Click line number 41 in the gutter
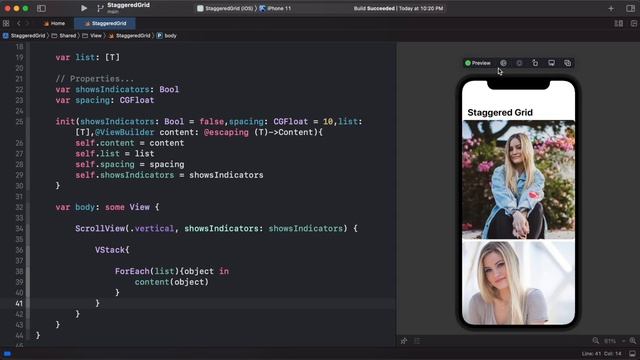The height and width of the screenshot is (360, 640). click(19, 303)
